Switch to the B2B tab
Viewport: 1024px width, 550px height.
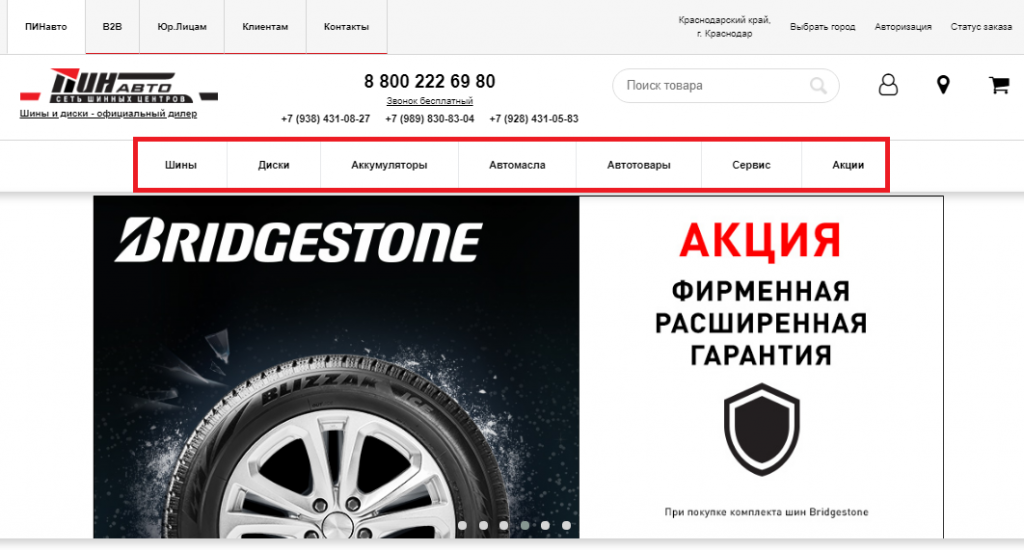coord(112,27)
